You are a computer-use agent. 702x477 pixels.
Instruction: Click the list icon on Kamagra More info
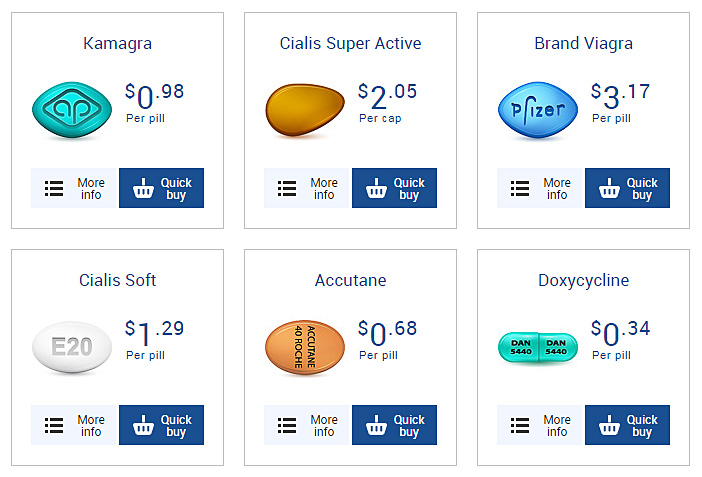[x=54, y=189]
